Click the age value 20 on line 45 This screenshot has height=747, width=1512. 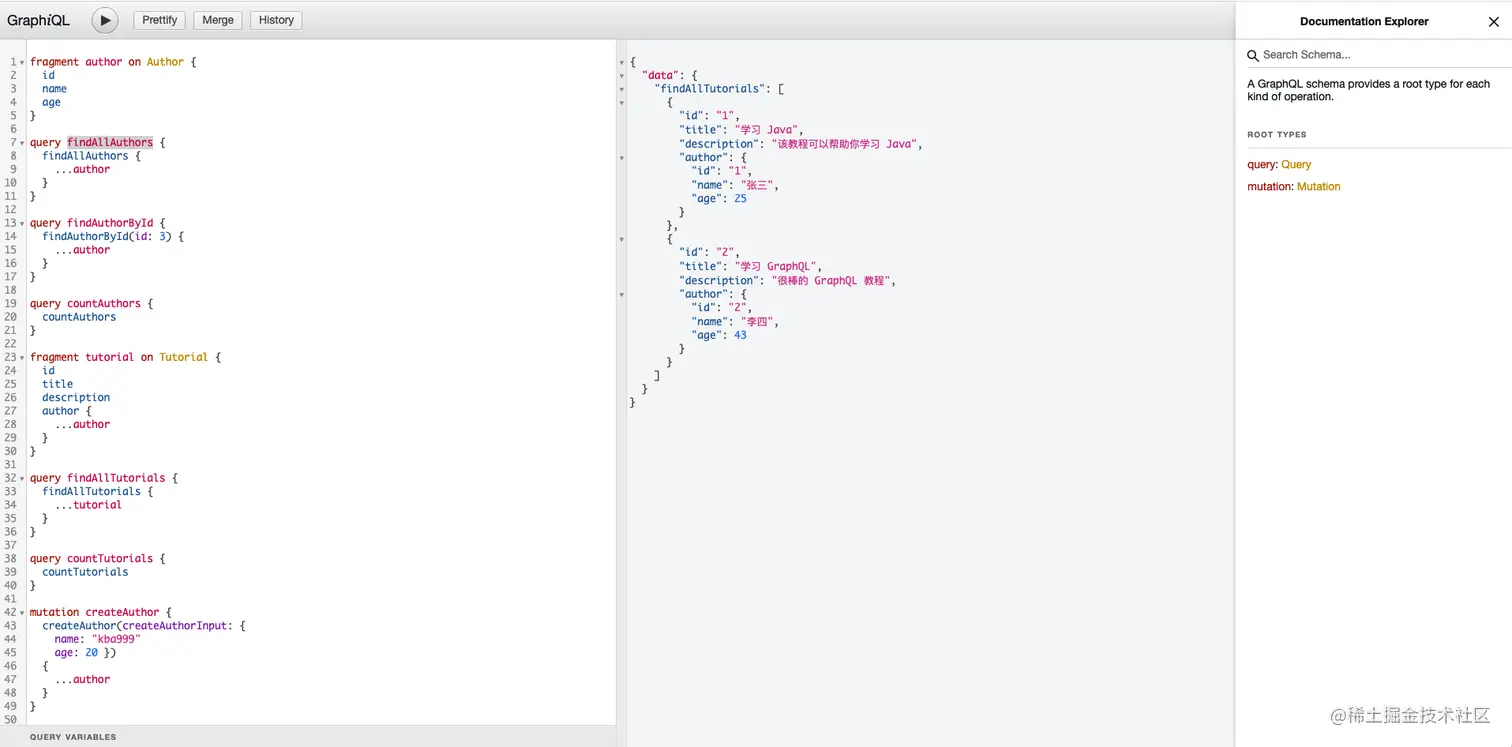click(x=91, y=653)
